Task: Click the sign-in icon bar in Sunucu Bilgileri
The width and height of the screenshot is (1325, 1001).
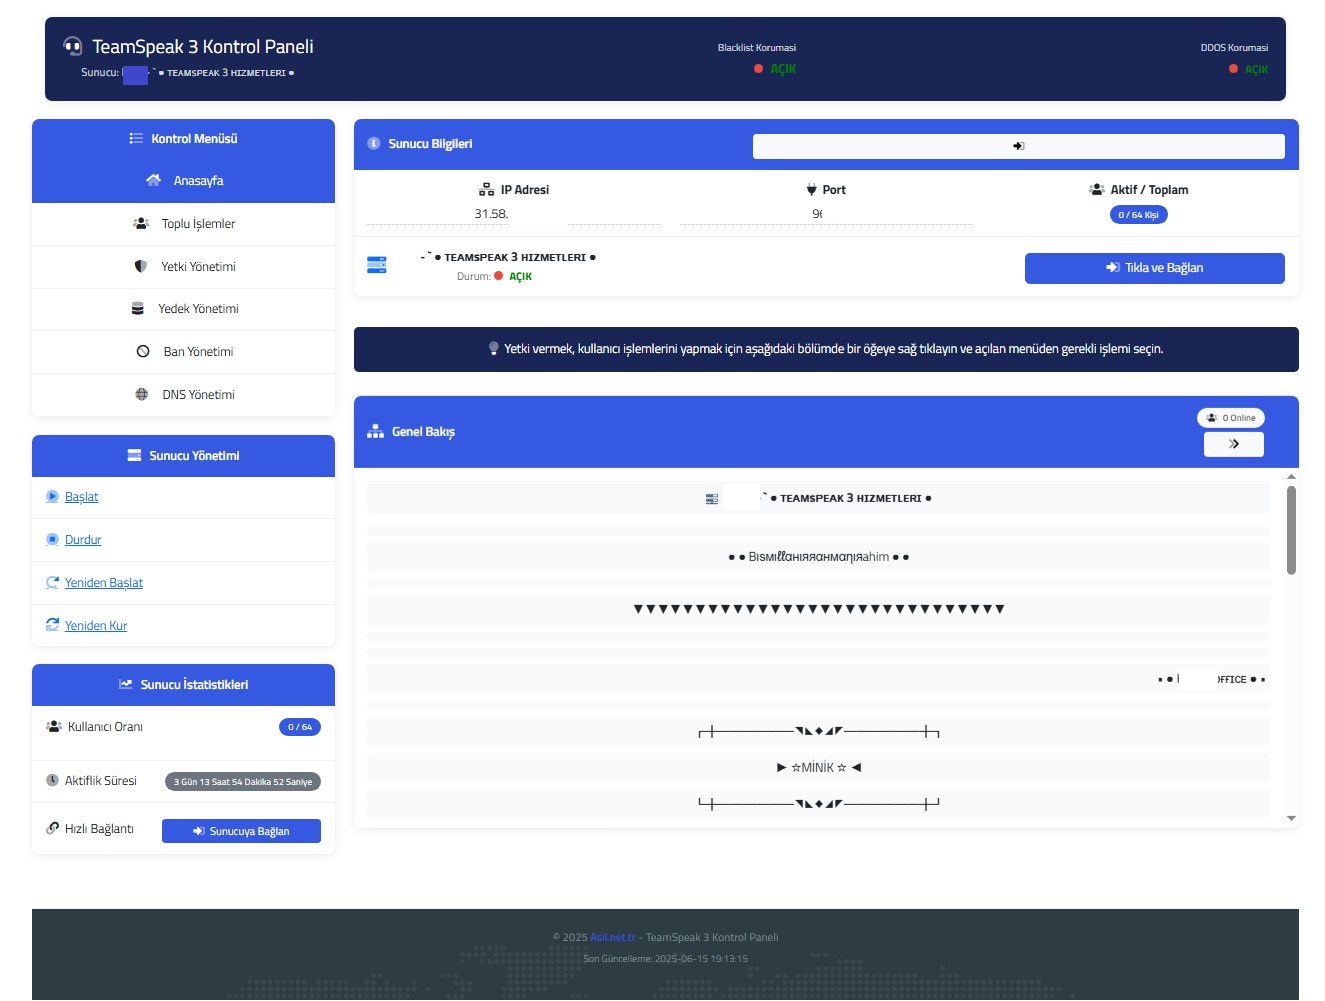Action: [x=1018, y=146]
